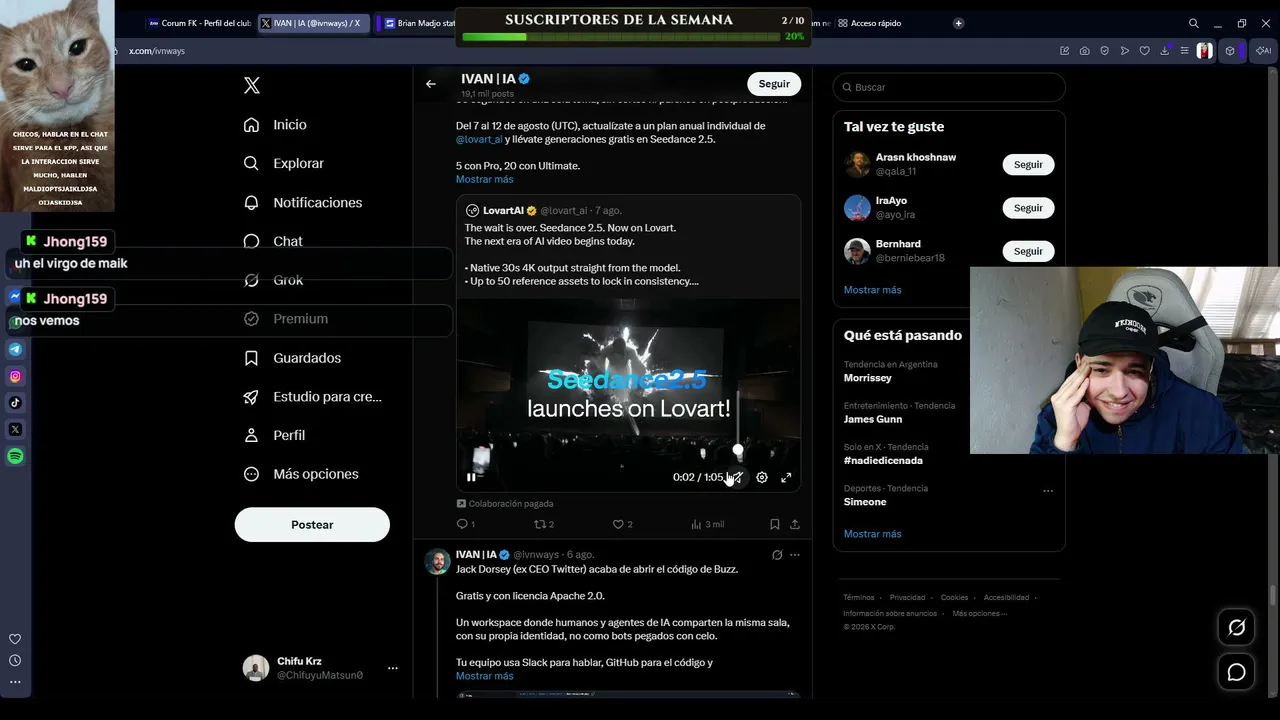Unmute the Seedance video
The width and height of the screenshot is (1280, 720).
coord(737,477)
